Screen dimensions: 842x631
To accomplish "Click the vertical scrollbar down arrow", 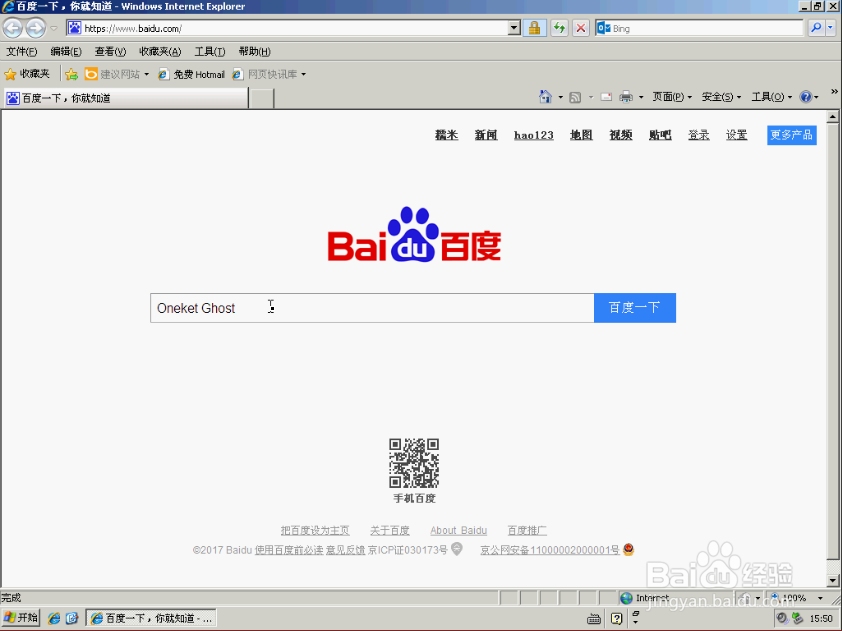I will 833,581.
